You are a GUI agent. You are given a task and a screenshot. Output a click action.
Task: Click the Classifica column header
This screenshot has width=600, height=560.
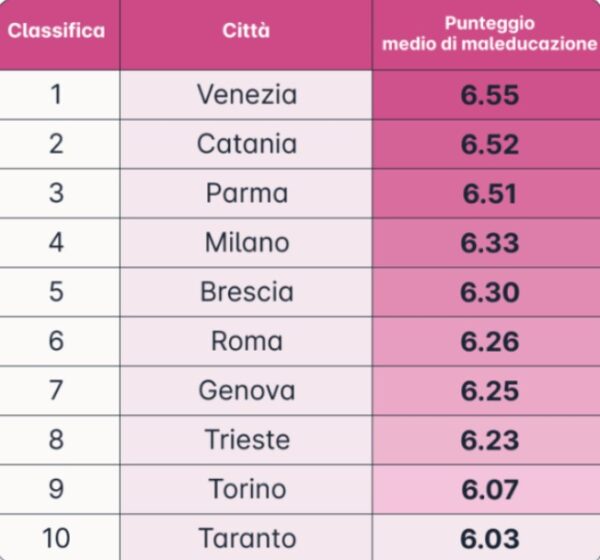pyautogui.click(x=56, y=31)
